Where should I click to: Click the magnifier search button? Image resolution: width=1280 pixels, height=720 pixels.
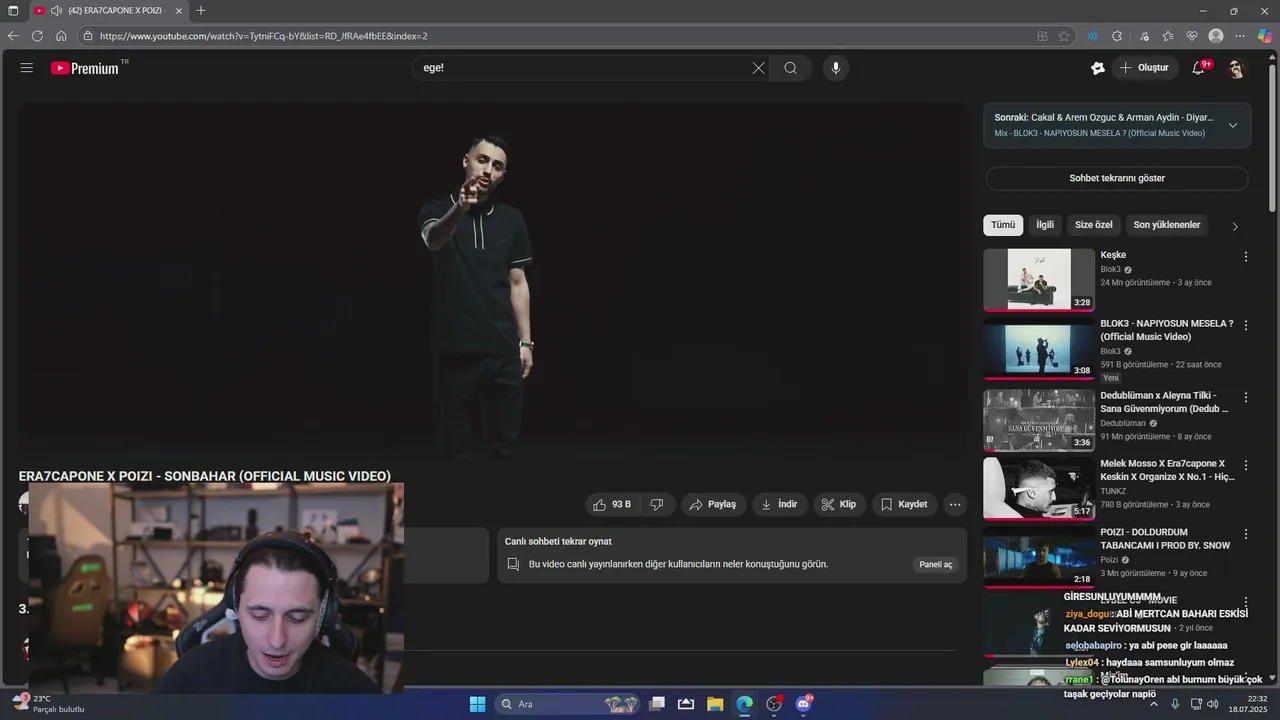(x=790, y=68)
